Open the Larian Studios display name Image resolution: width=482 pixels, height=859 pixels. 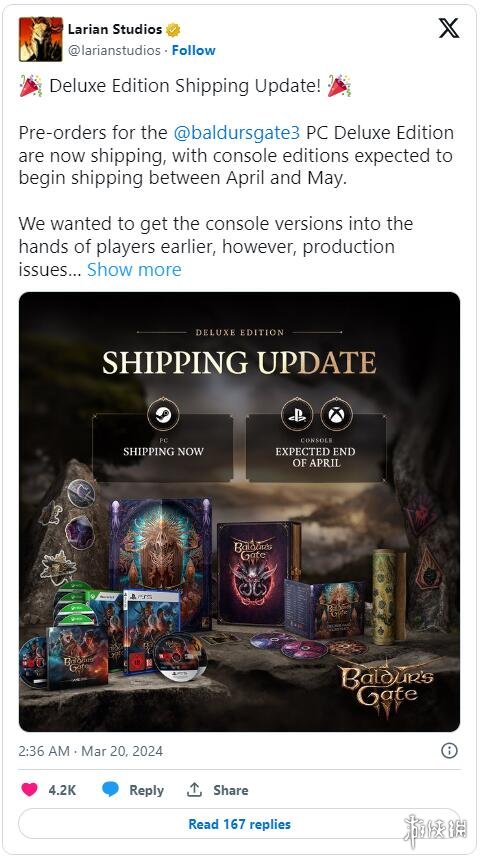click(x=115, y=30)
